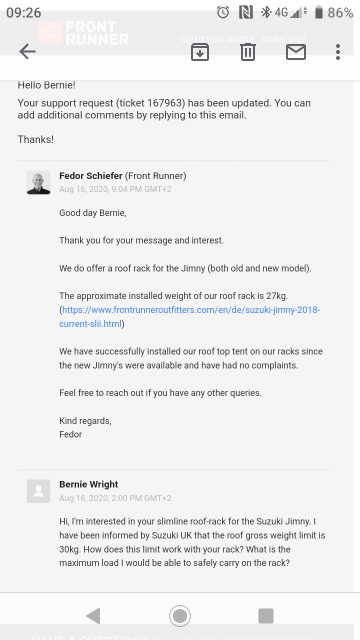The width and height of the screenshot is (360, 640).
Task: Mark email unread via the envelope icon
Action: [x=296, y=52]
